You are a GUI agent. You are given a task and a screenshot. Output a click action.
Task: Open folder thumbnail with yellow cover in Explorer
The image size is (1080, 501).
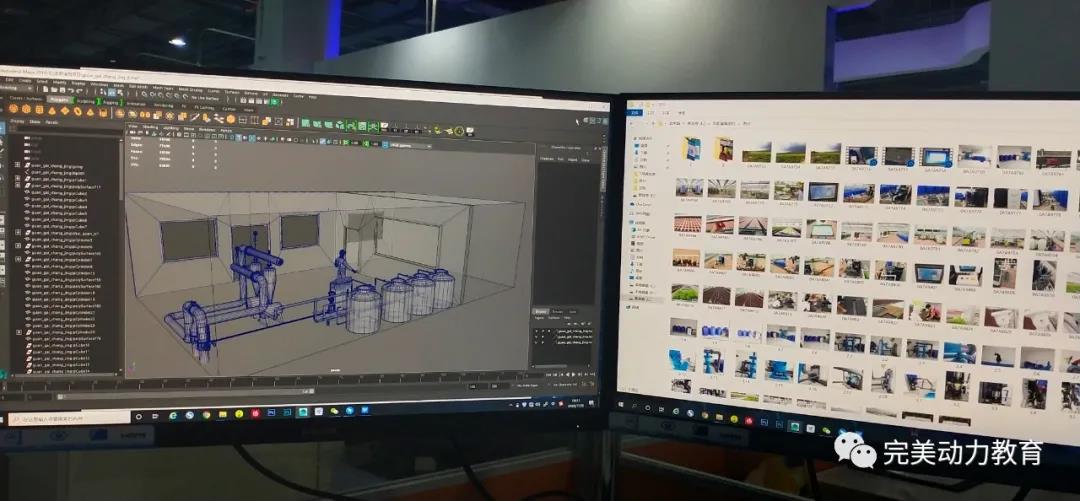coord(724,149)
